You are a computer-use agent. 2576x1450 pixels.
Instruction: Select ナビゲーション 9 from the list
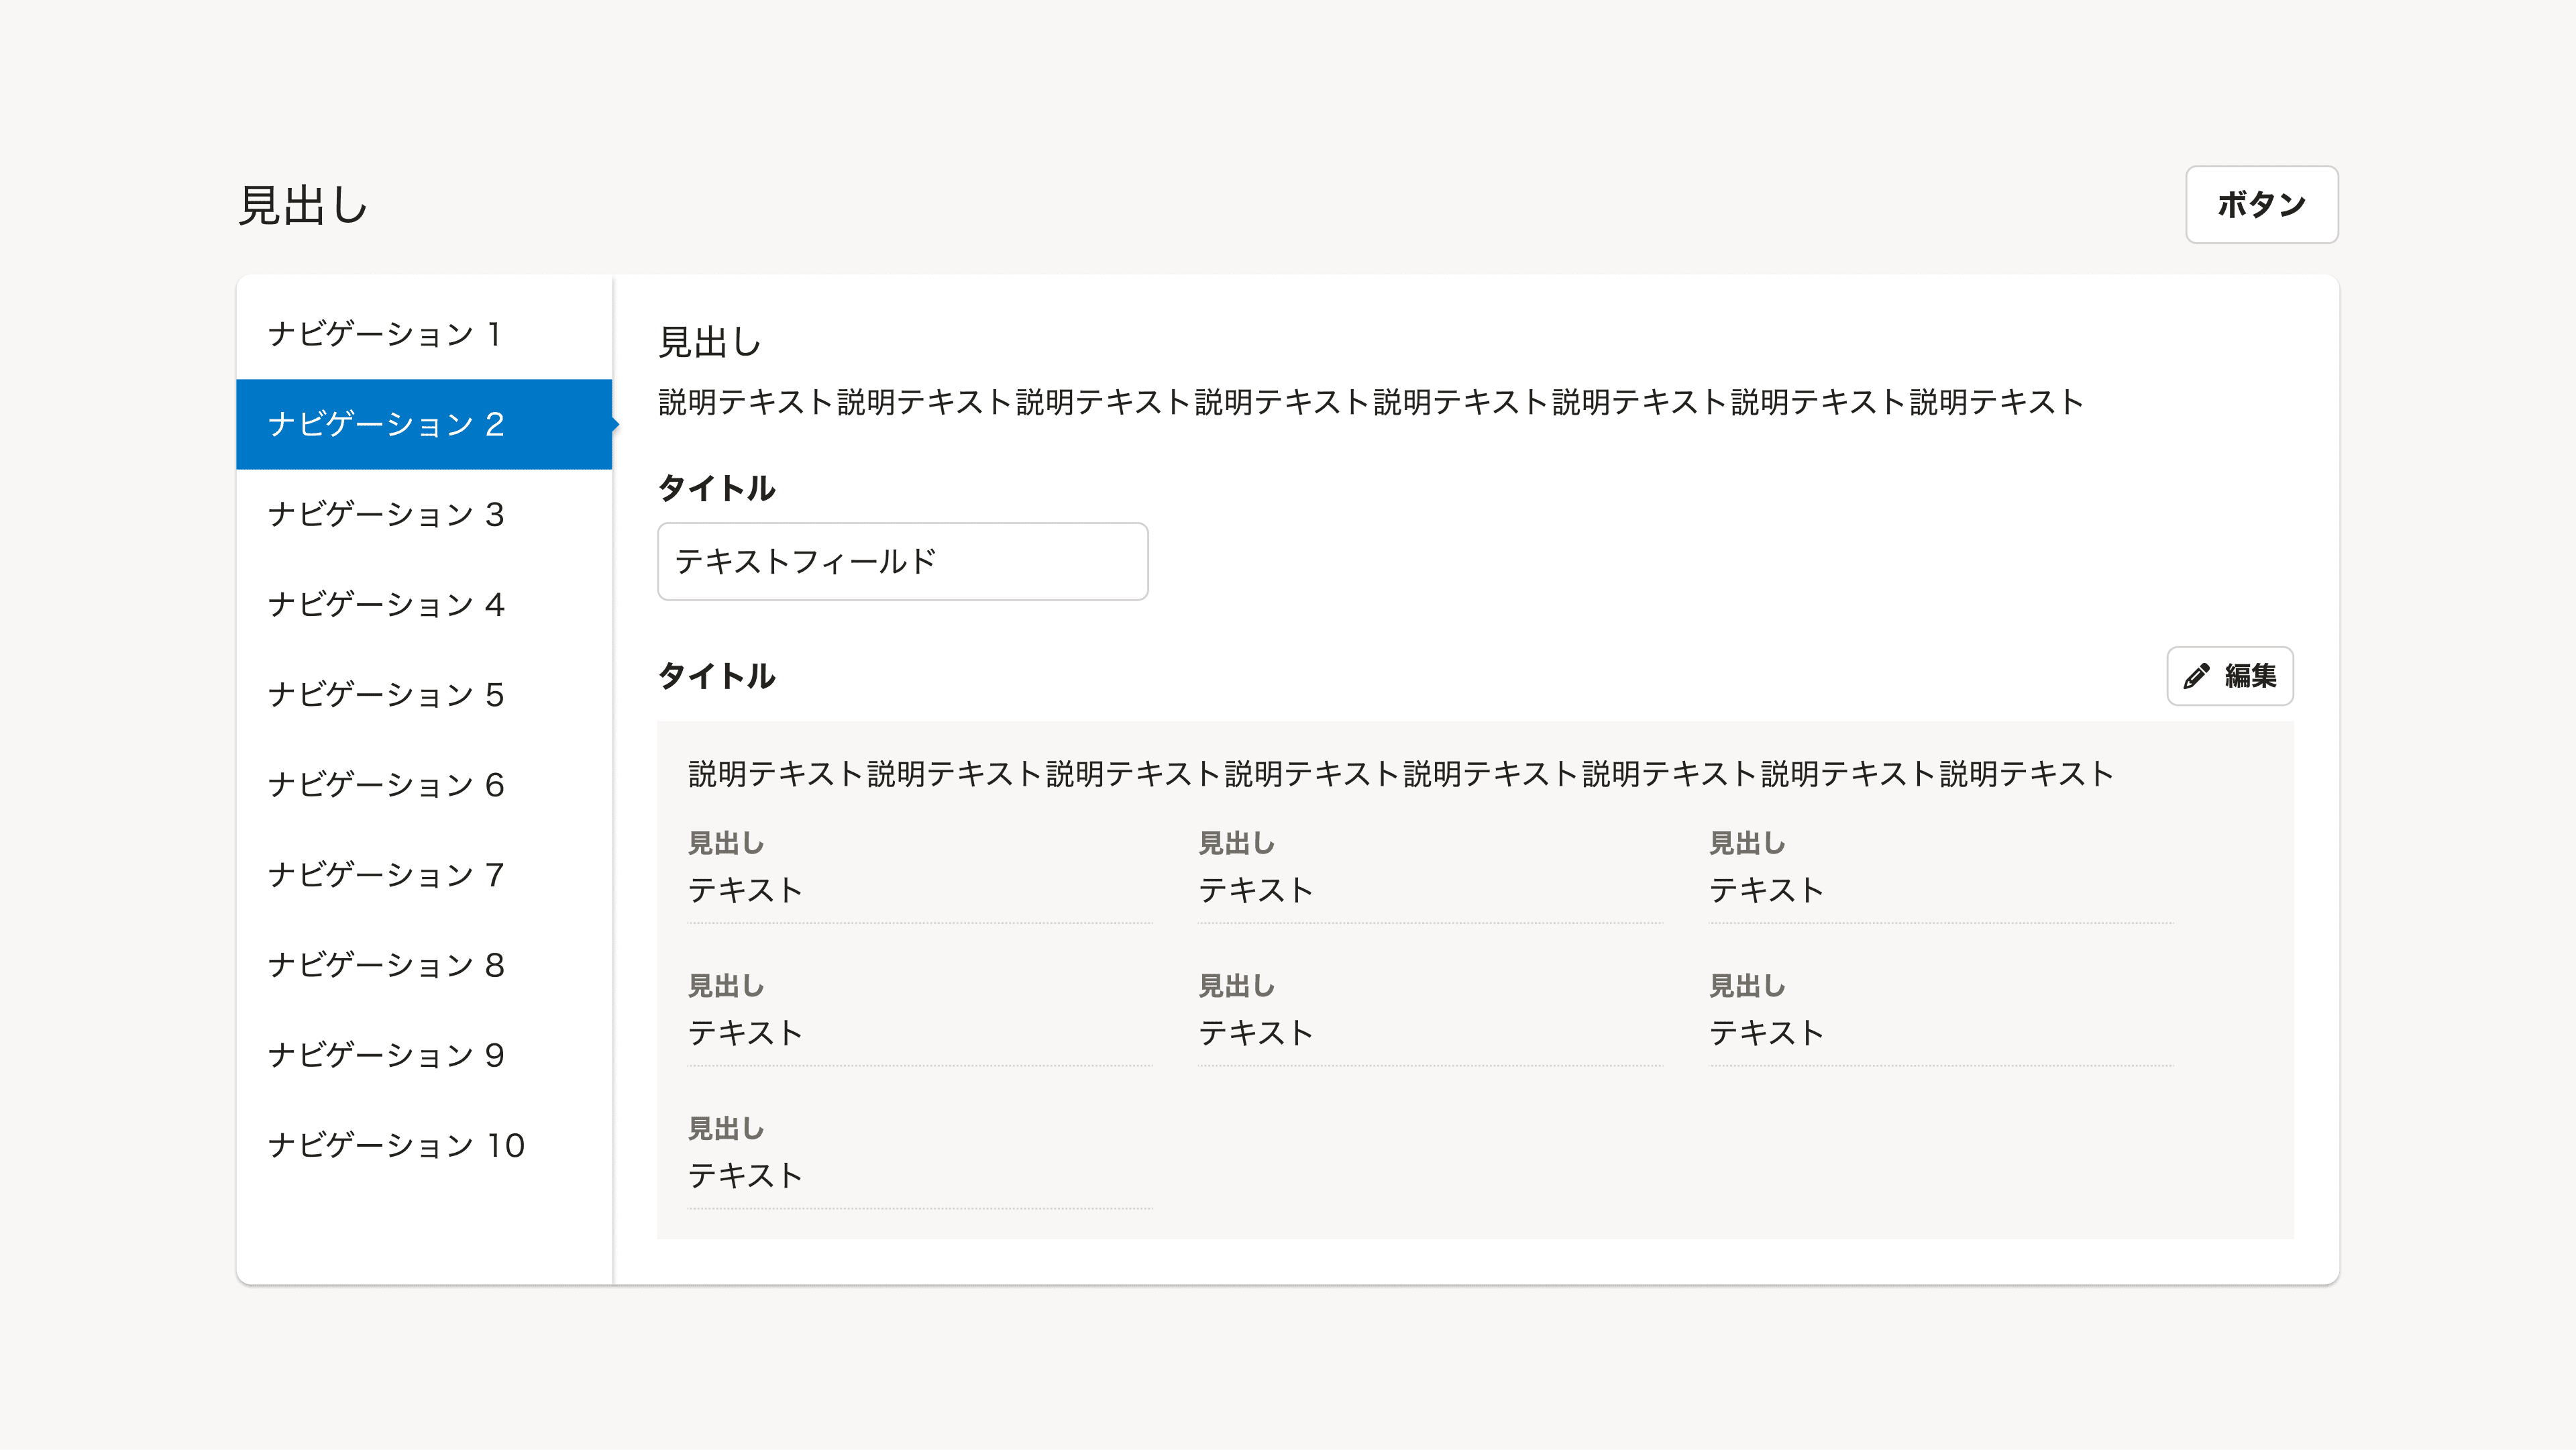point(385,1054)
